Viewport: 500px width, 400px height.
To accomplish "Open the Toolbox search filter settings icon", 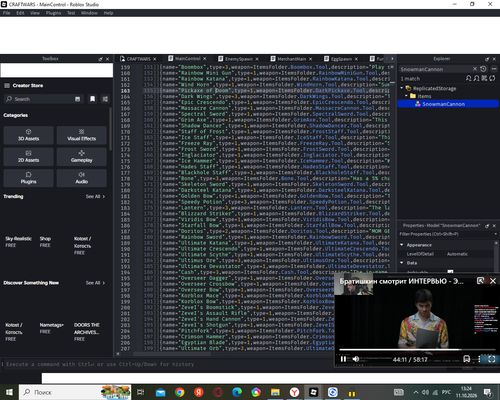I will click(105, 99).
